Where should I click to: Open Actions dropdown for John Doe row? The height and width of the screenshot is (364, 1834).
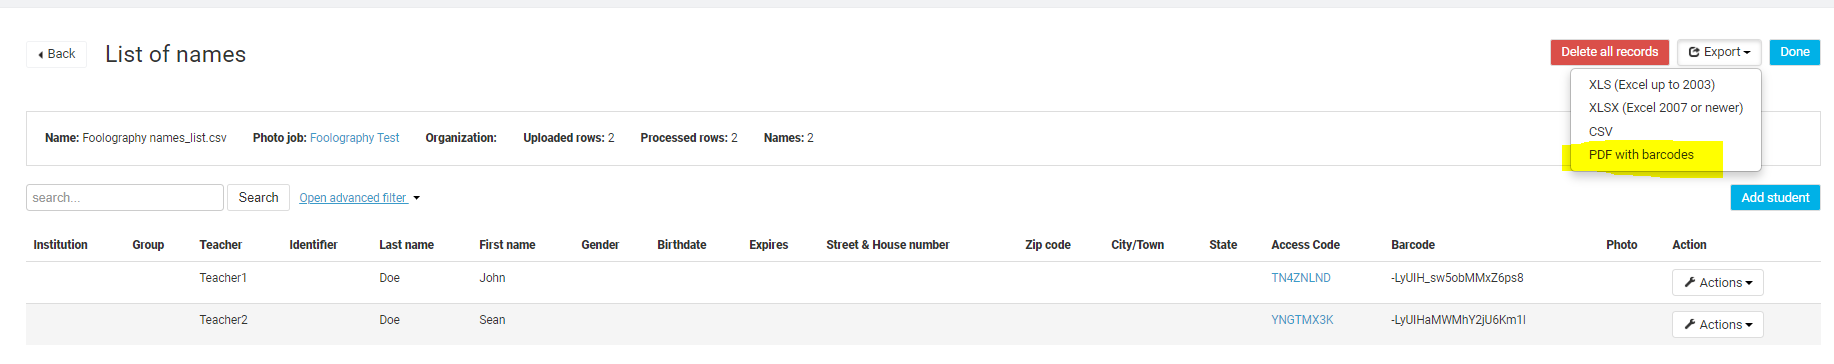[1717, 283]
